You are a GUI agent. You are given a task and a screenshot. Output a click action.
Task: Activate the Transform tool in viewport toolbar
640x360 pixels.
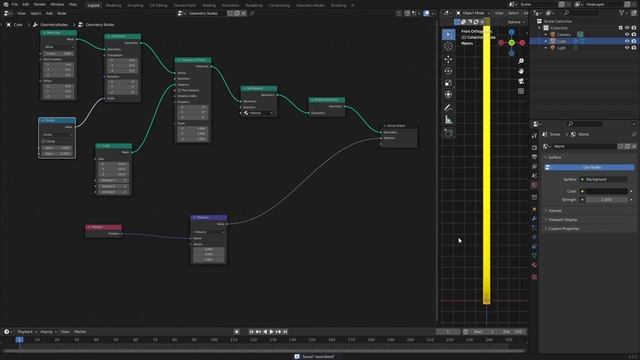tap(448, 95)
